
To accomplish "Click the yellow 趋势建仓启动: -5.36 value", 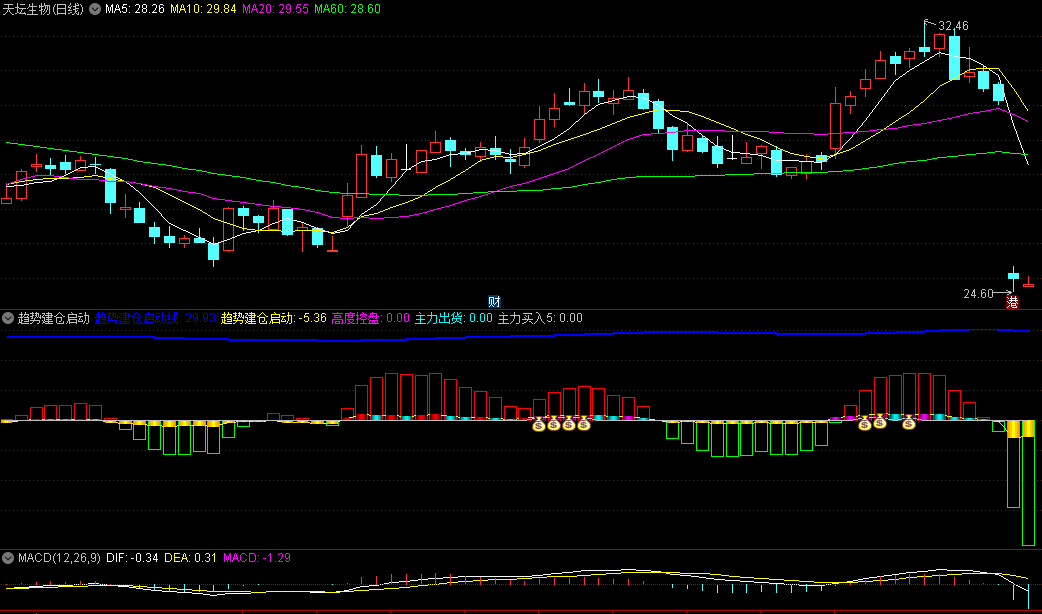I will coord(274,318).
